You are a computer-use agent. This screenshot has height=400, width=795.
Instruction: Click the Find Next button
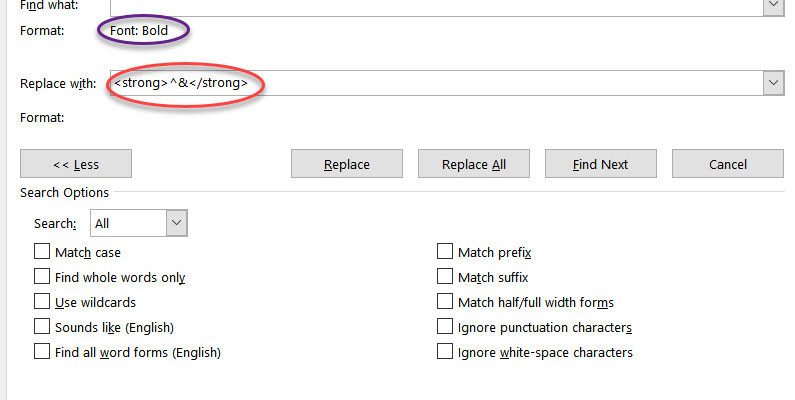(x=601, y=164)
